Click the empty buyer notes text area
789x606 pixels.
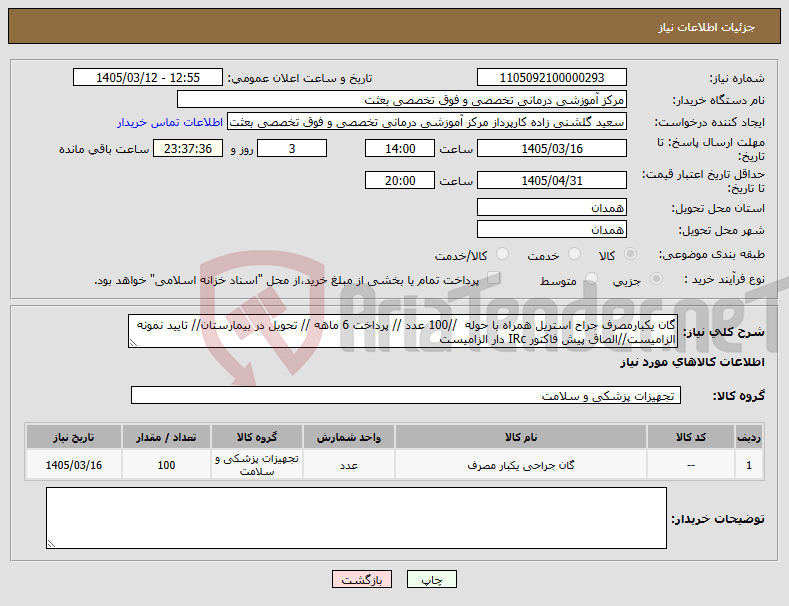point(356,518)
